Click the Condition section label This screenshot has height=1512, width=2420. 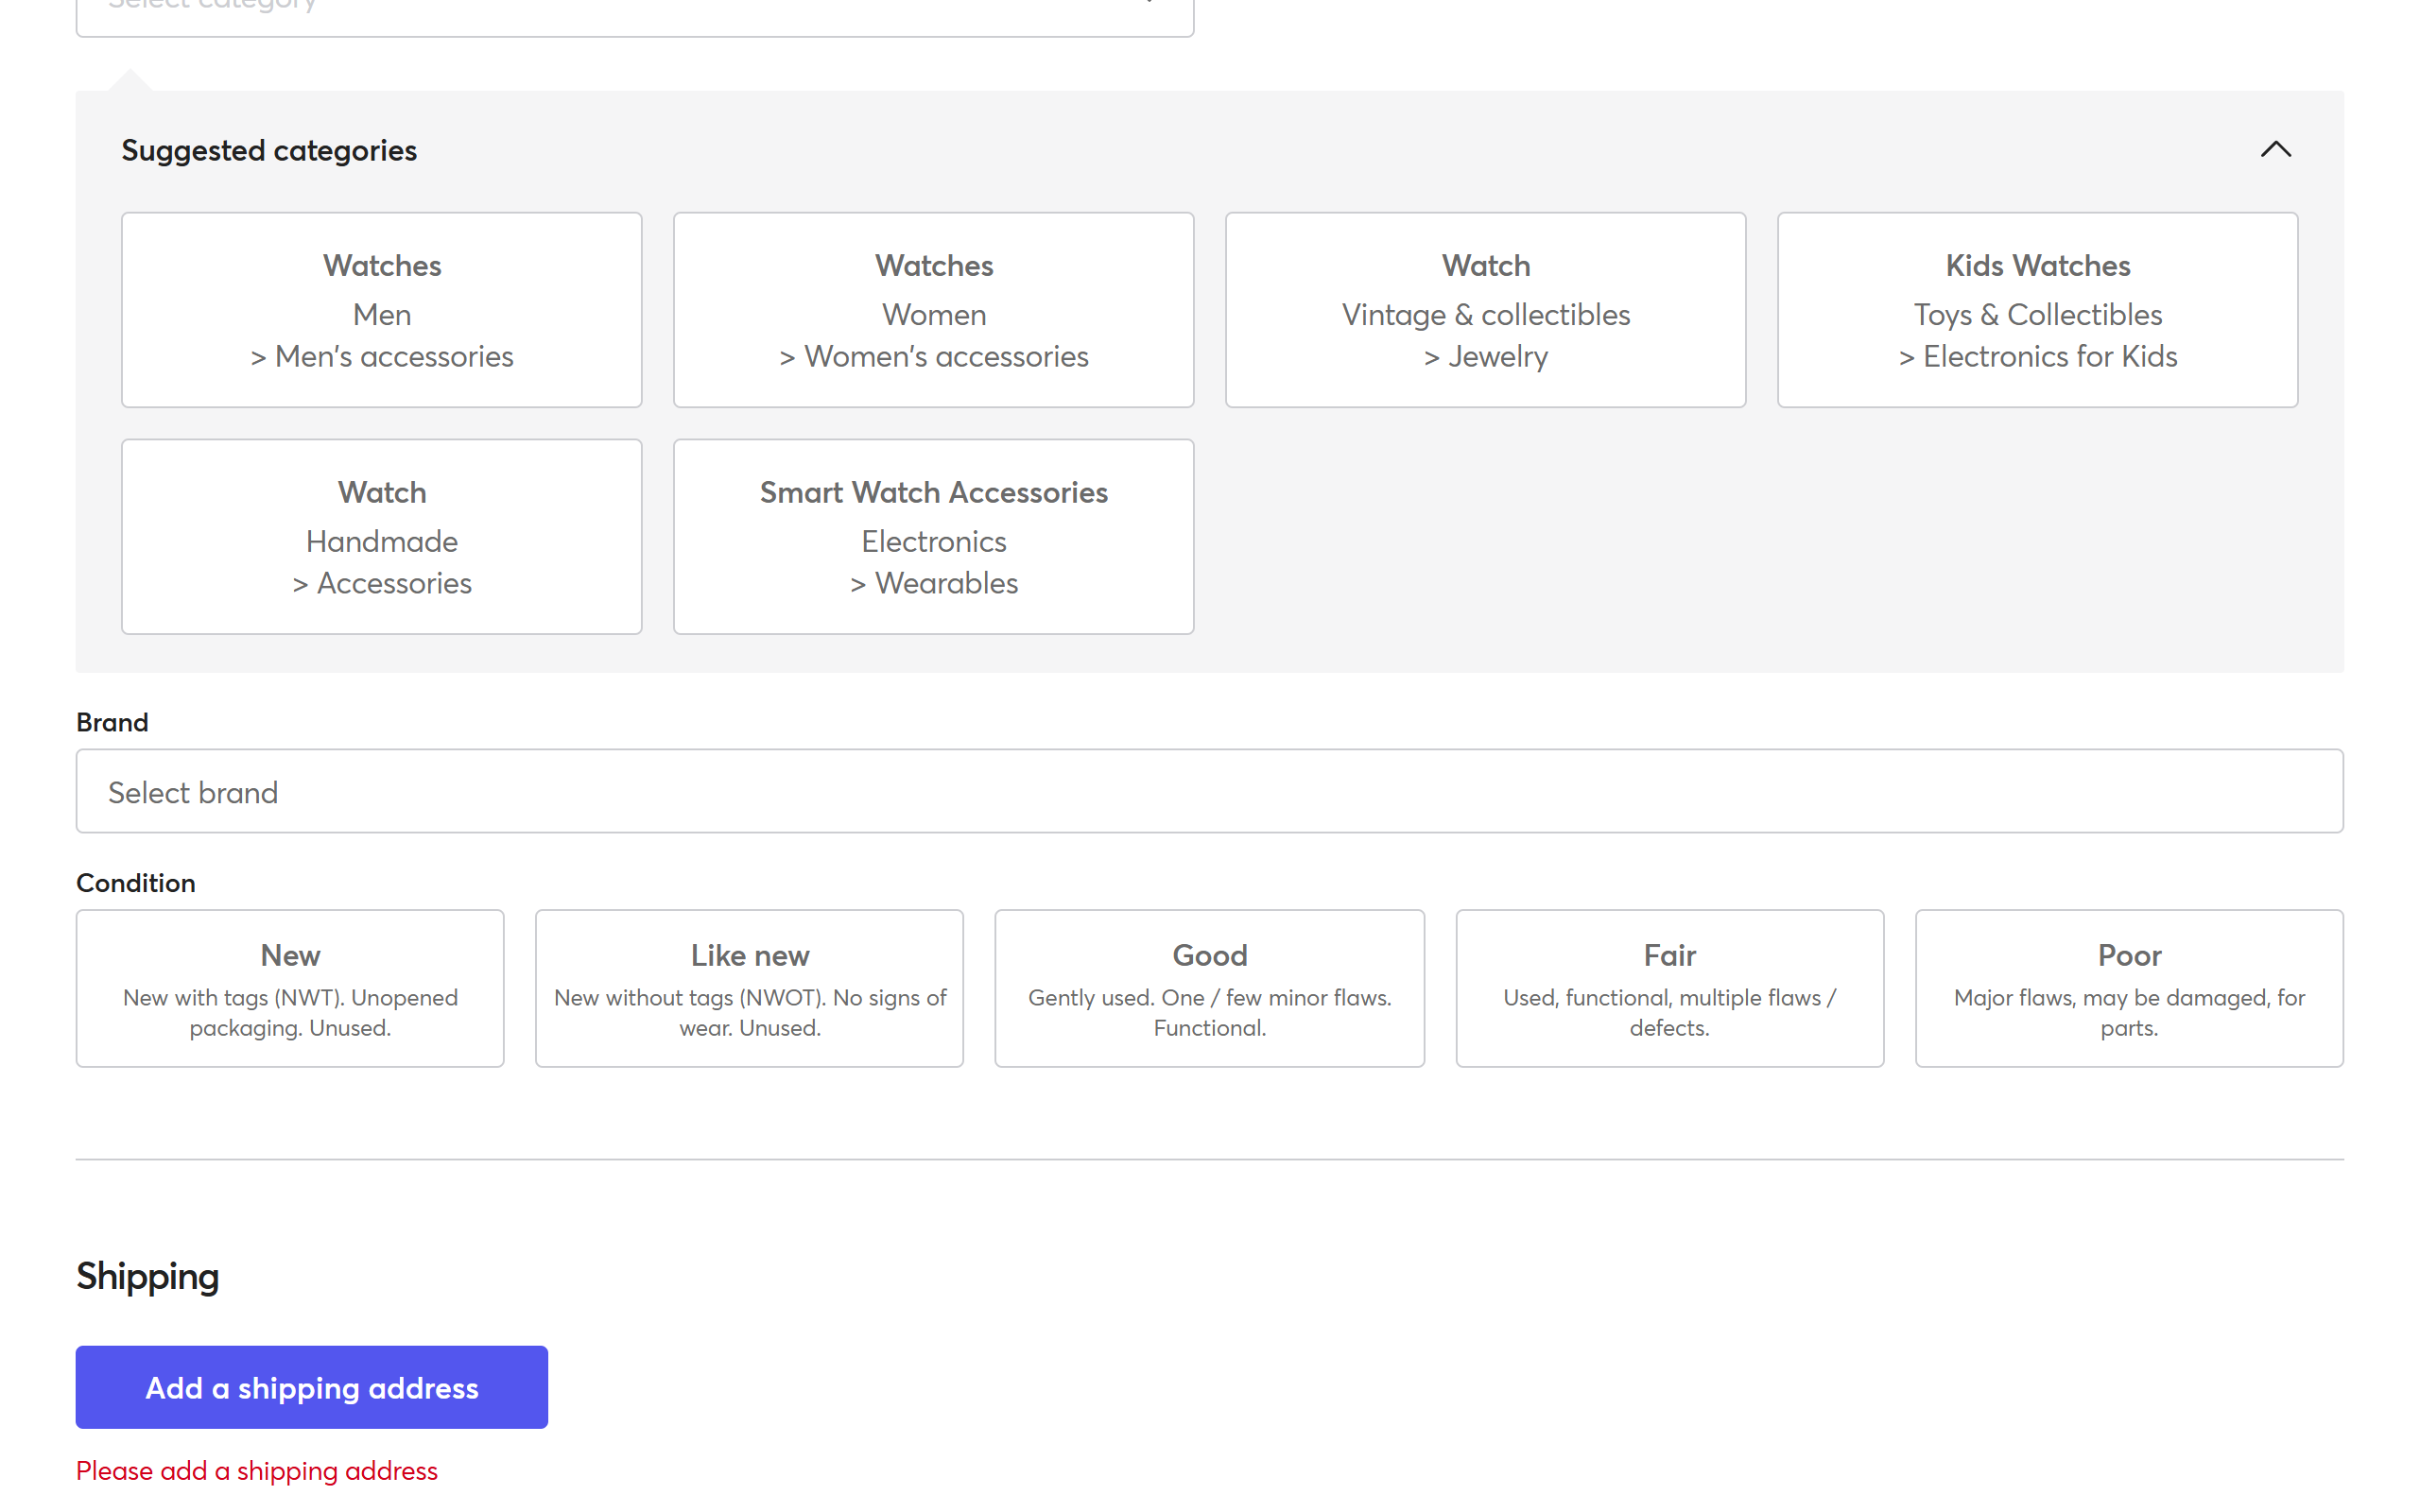tap(136, 883)
